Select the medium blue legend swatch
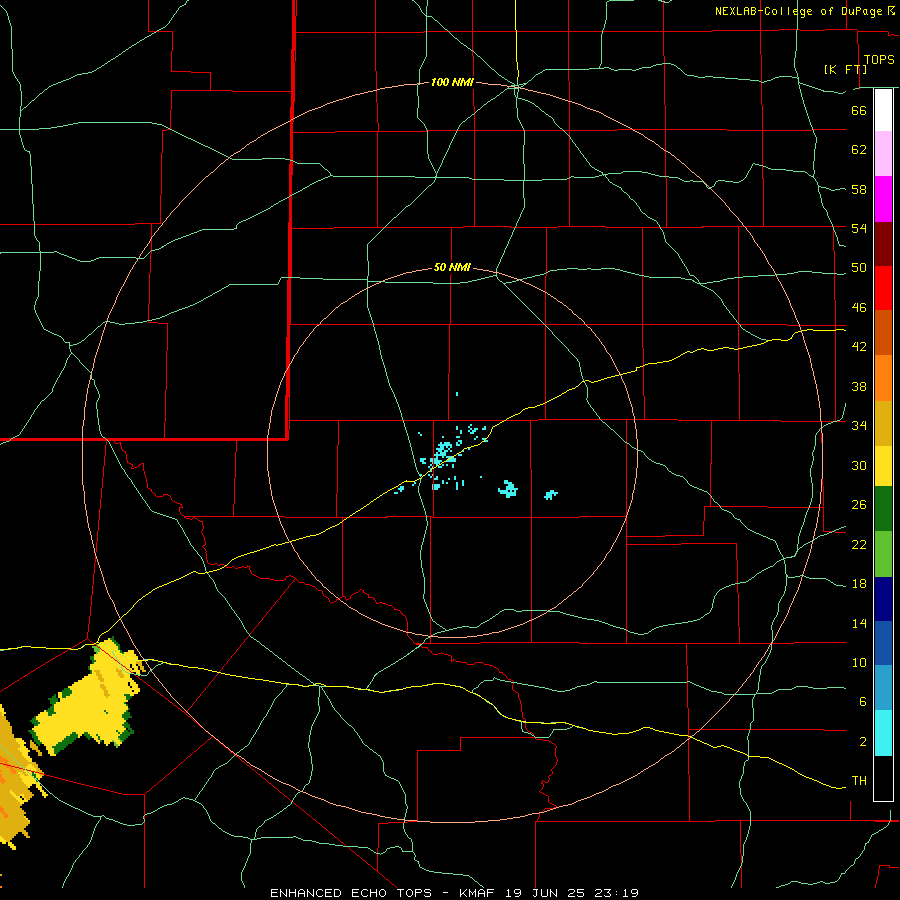Image resolution: width=900 pixels, height=900 pixels. [x=883, y=643]
